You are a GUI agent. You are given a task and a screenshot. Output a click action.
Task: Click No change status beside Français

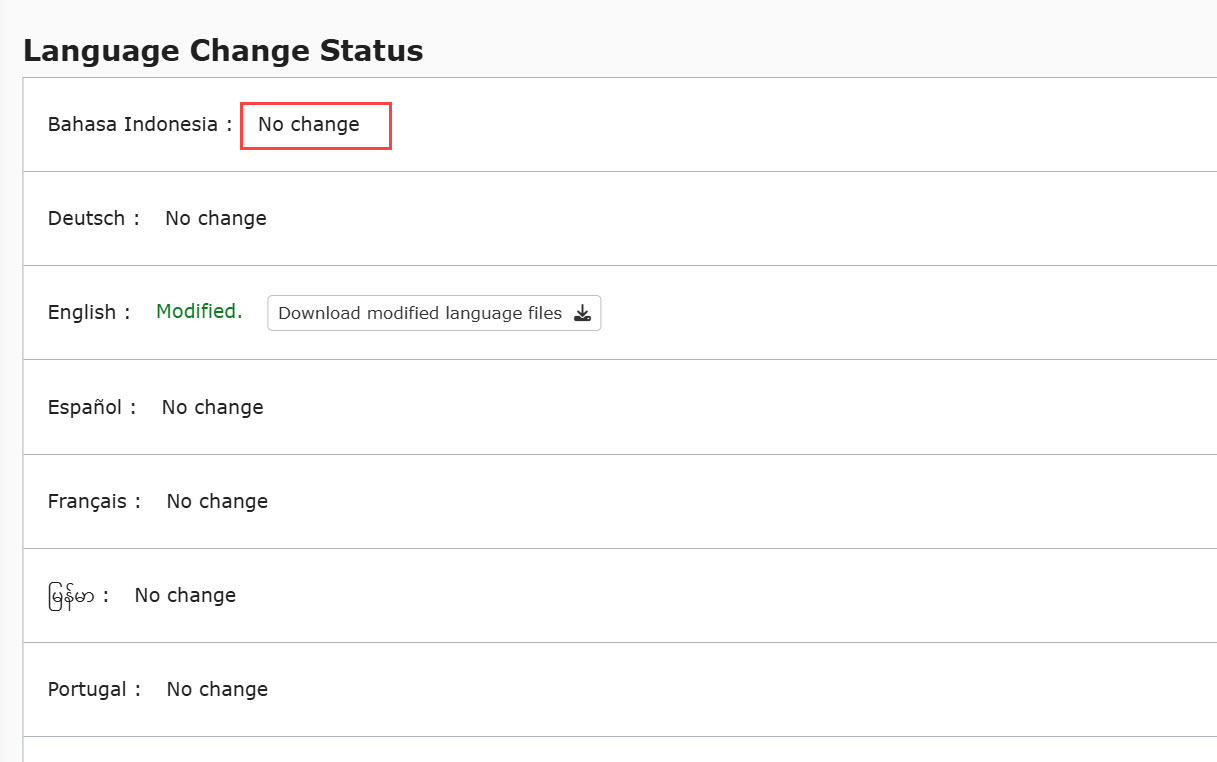point(217,501)
